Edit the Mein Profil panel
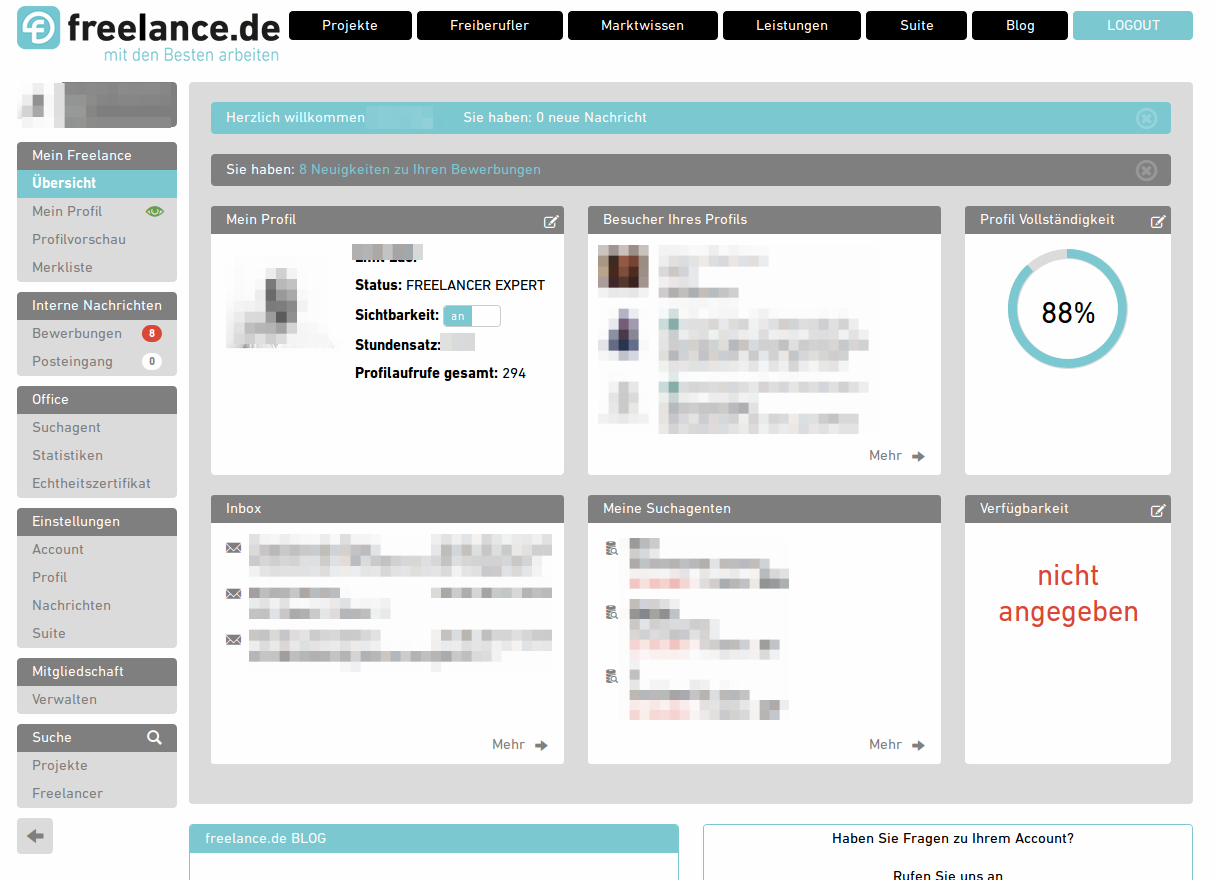This screenshot has width=1217, height=880. [551, 221]
